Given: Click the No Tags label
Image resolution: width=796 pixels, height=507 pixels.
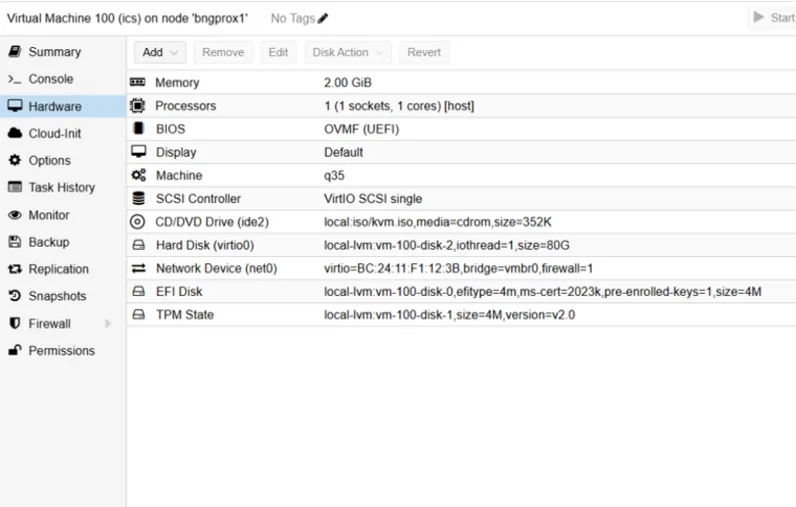Looking at the screenshot, I should [293, 18].
